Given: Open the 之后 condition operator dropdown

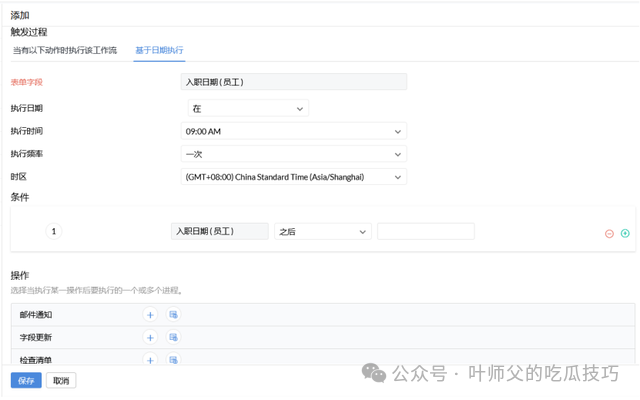Looking at the screenshot, I should coord(322,231).
